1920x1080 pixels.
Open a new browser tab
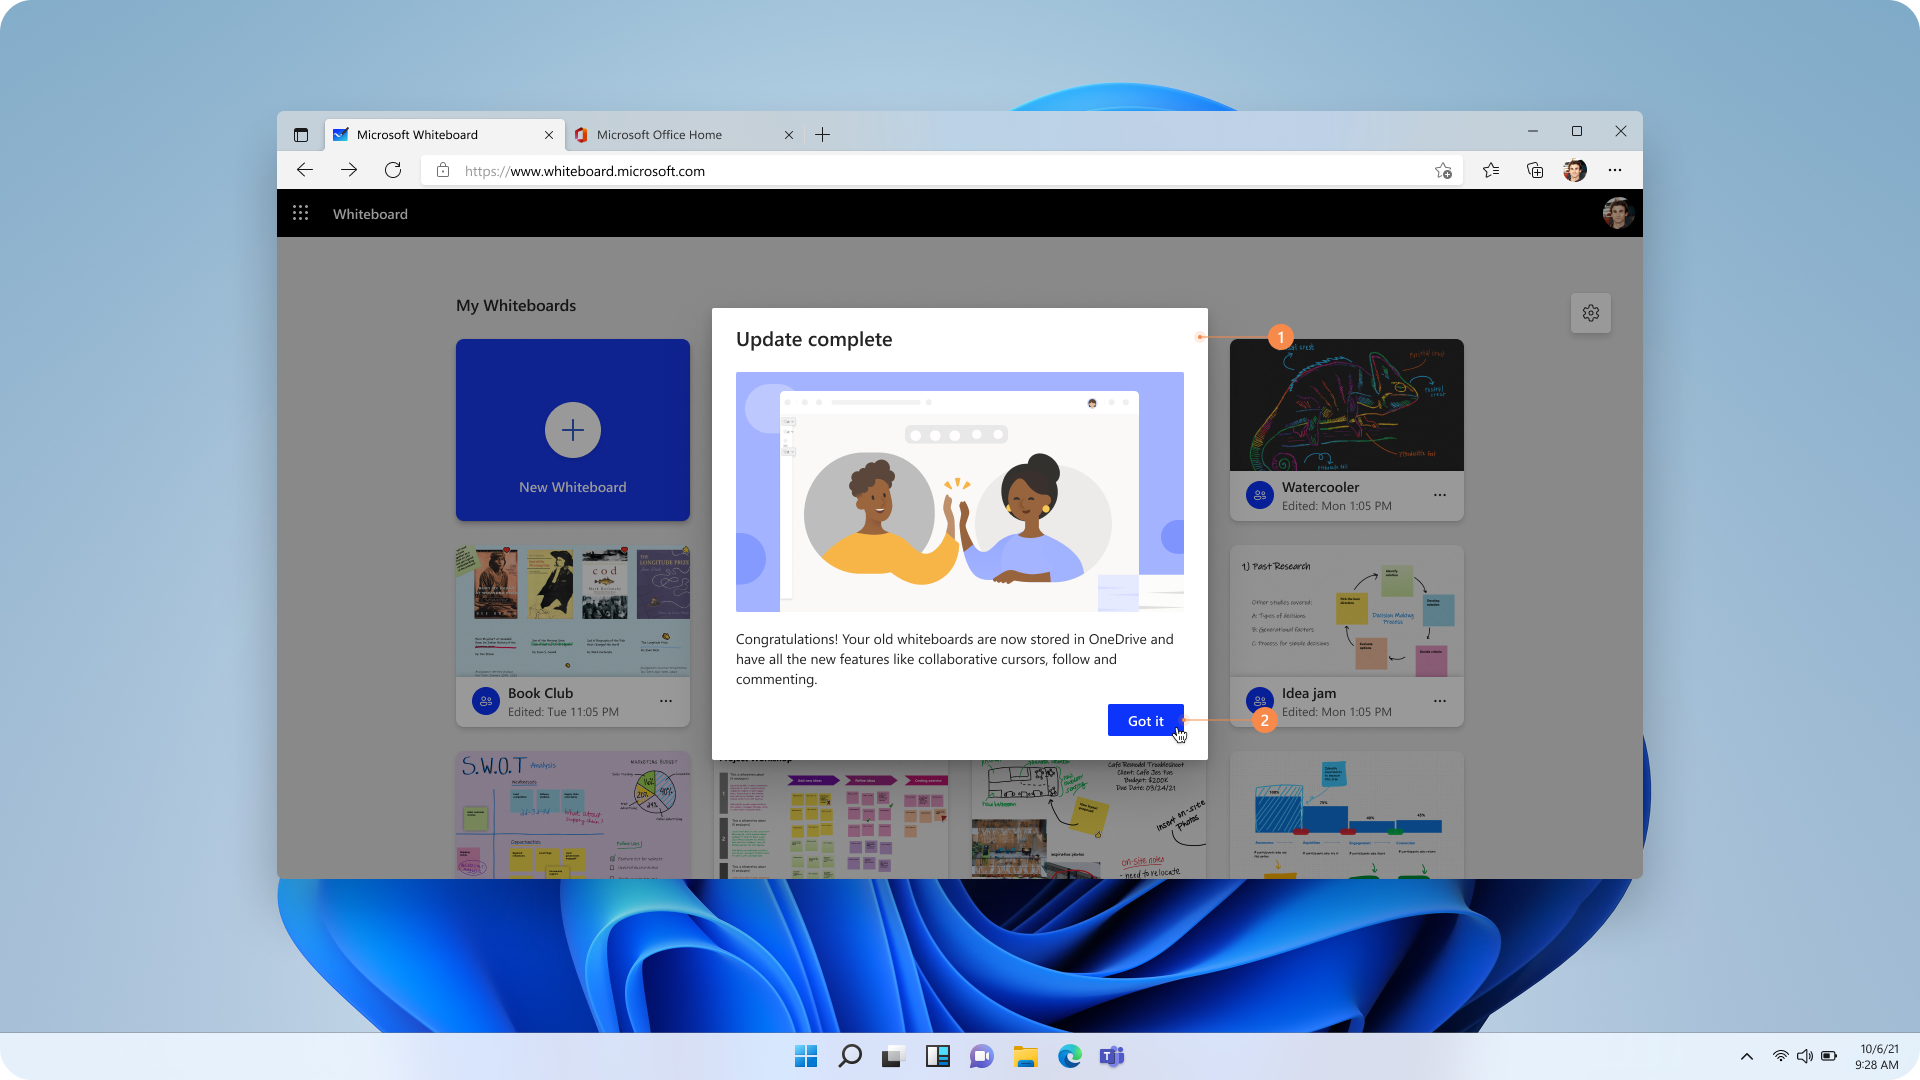[822, 135]
